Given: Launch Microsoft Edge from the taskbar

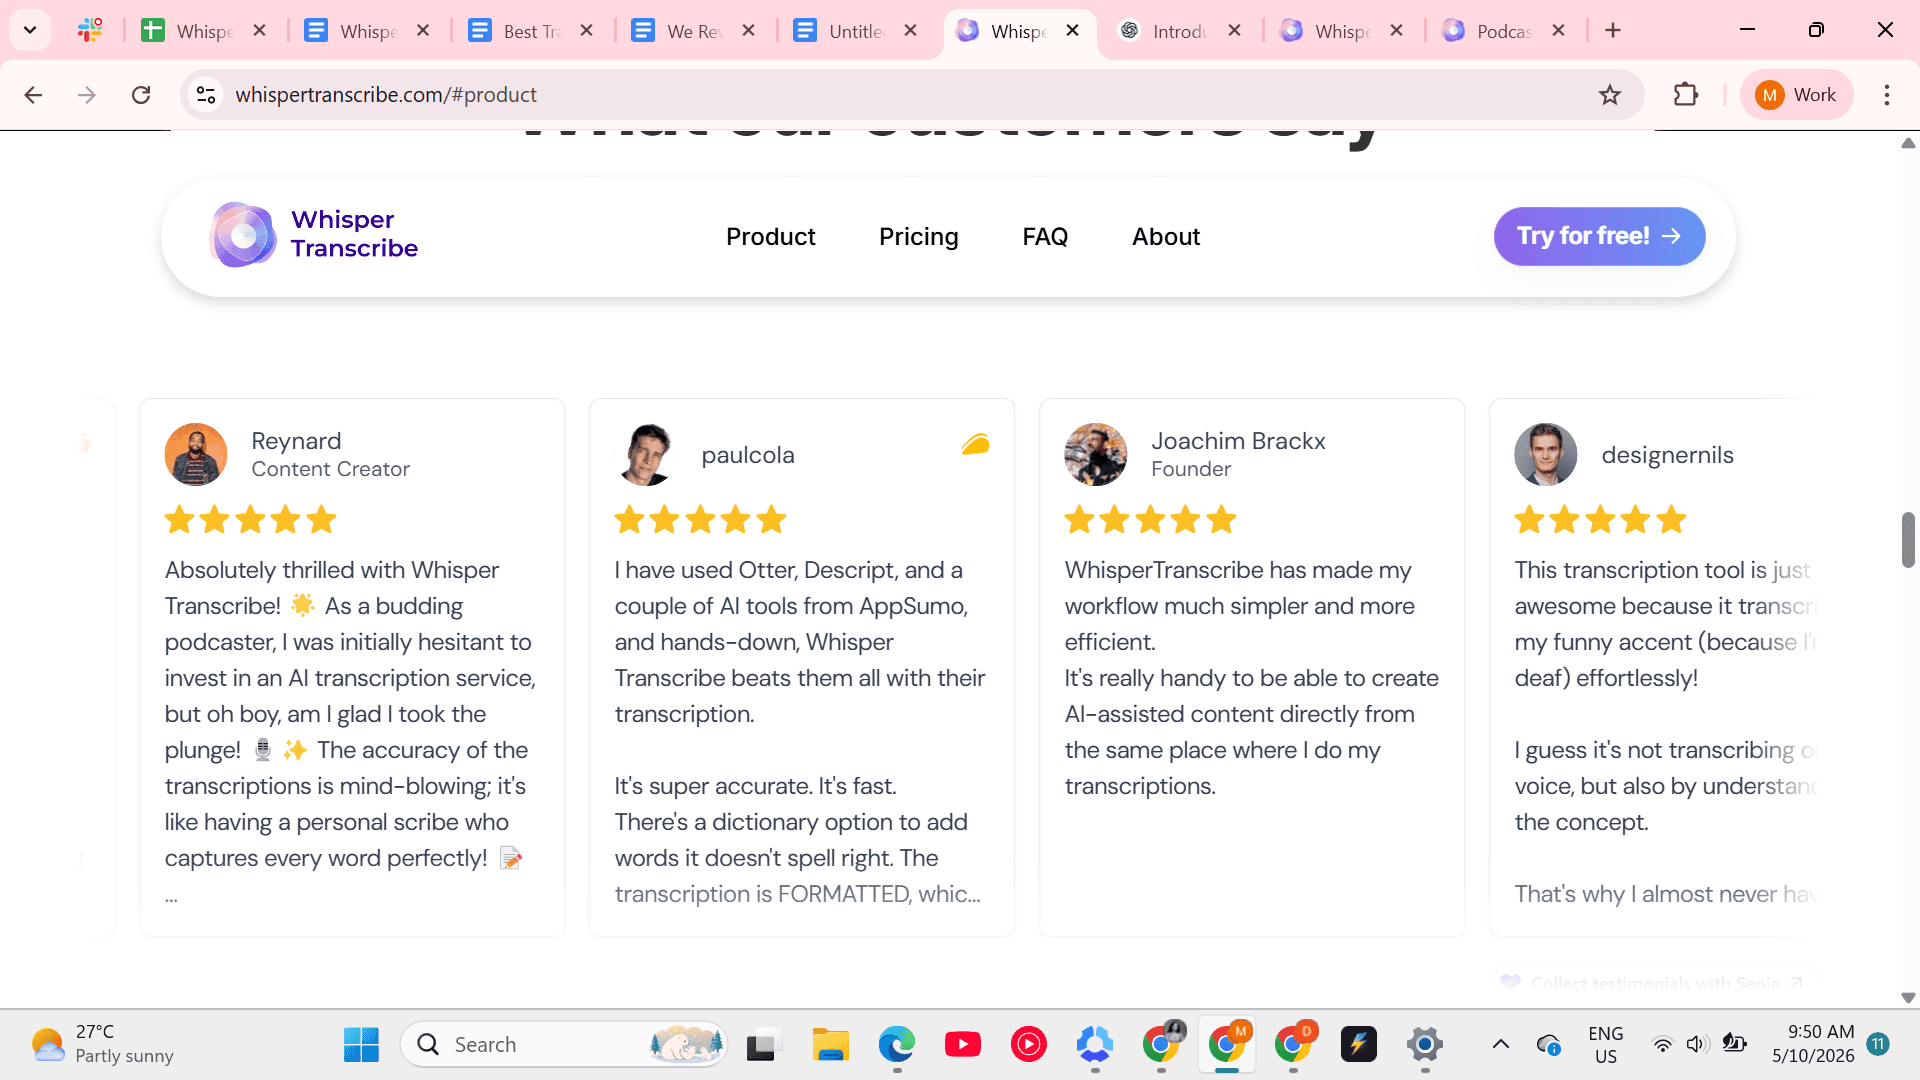Looking at the screenshot, I should point(896,1044).
